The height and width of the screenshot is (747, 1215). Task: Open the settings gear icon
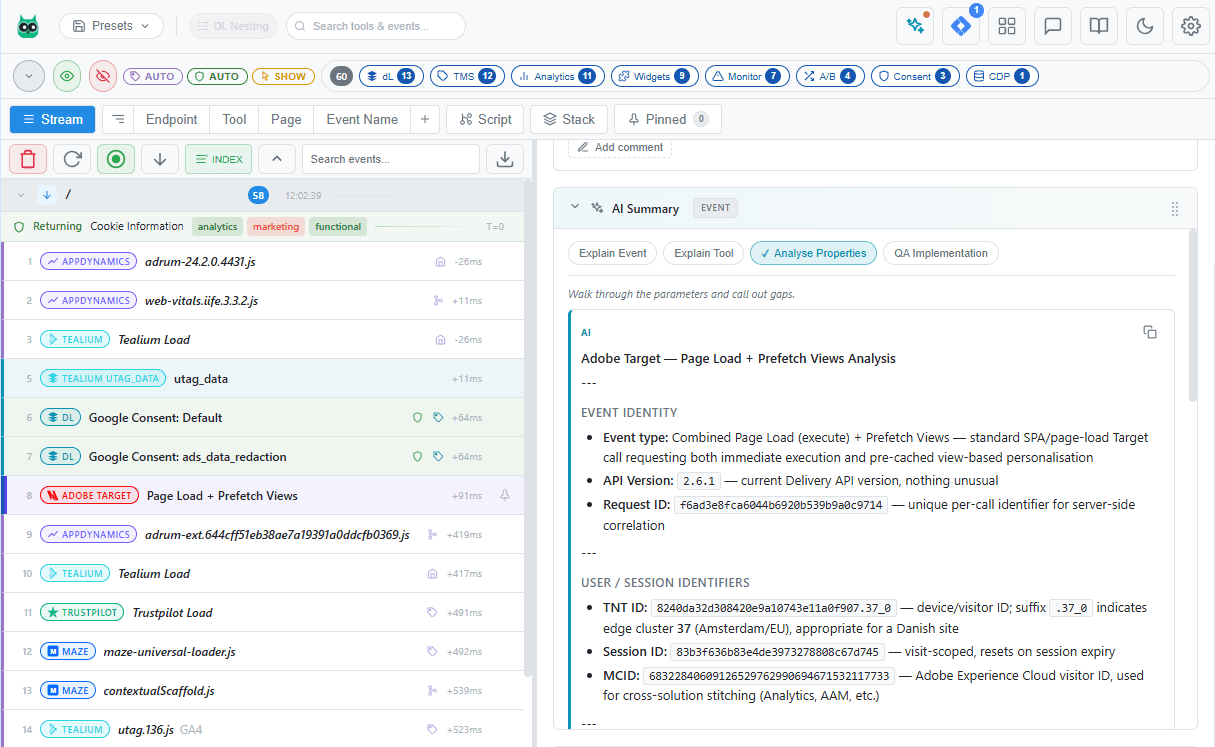coord(1191,26)
